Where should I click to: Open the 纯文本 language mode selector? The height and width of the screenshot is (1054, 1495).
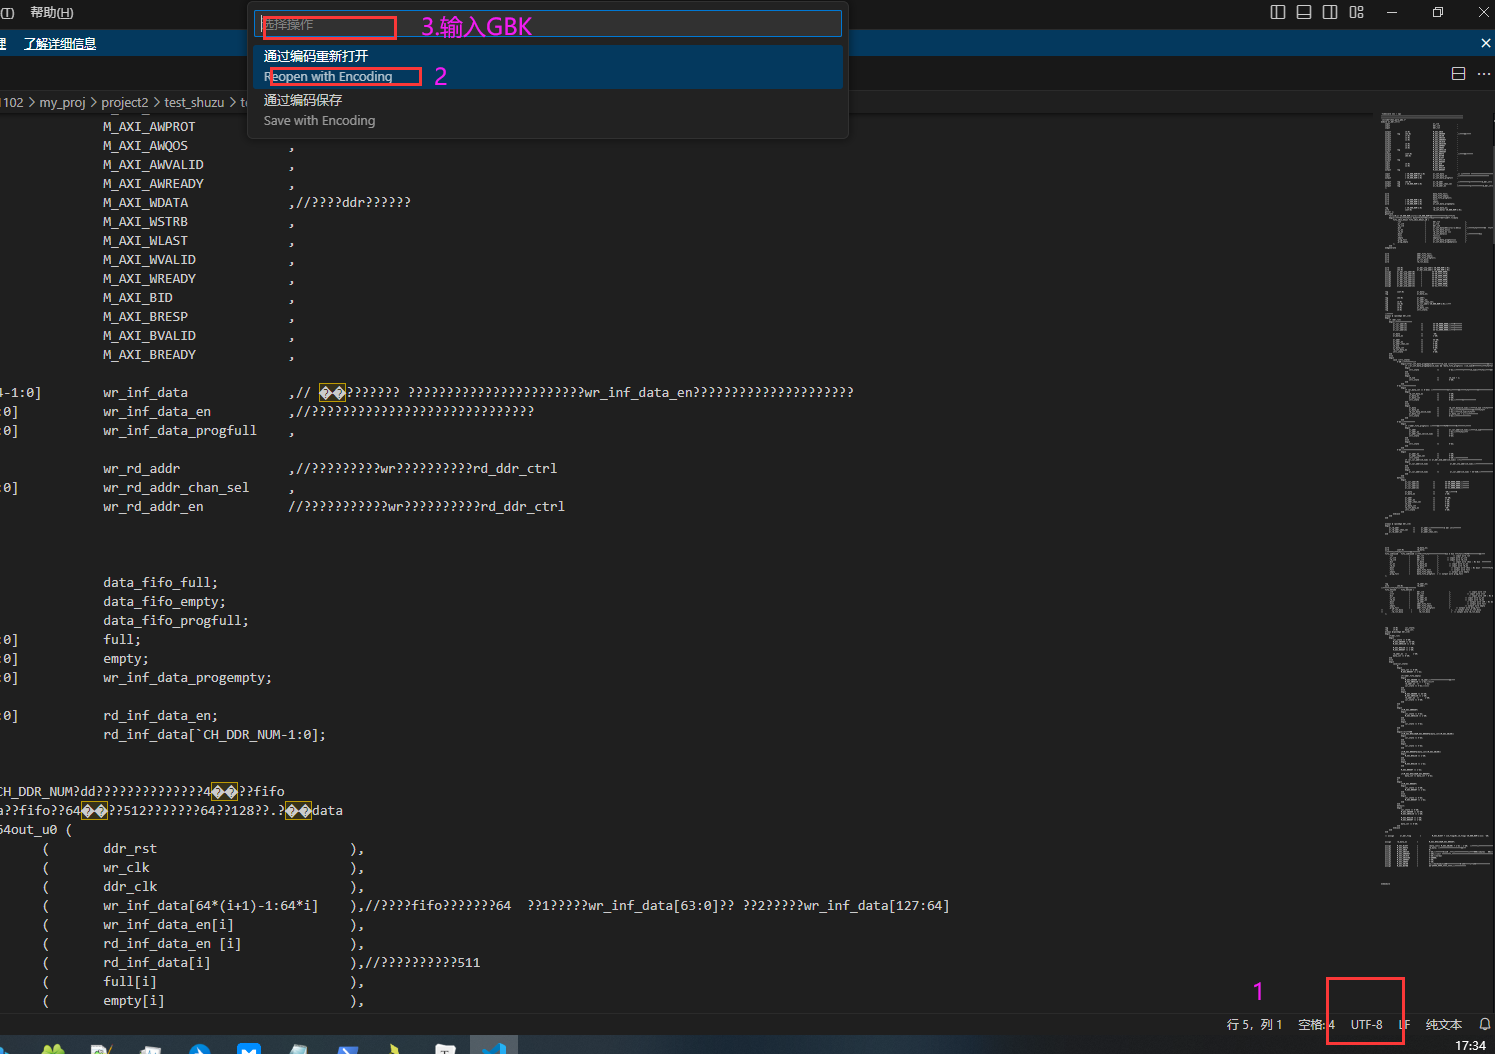point(1444,1024)
